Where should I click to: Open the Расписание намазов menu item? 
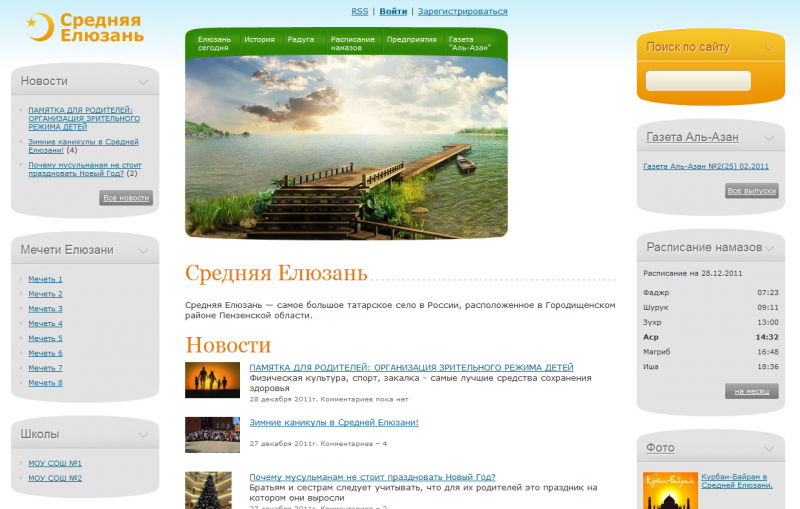click(353, 43)
